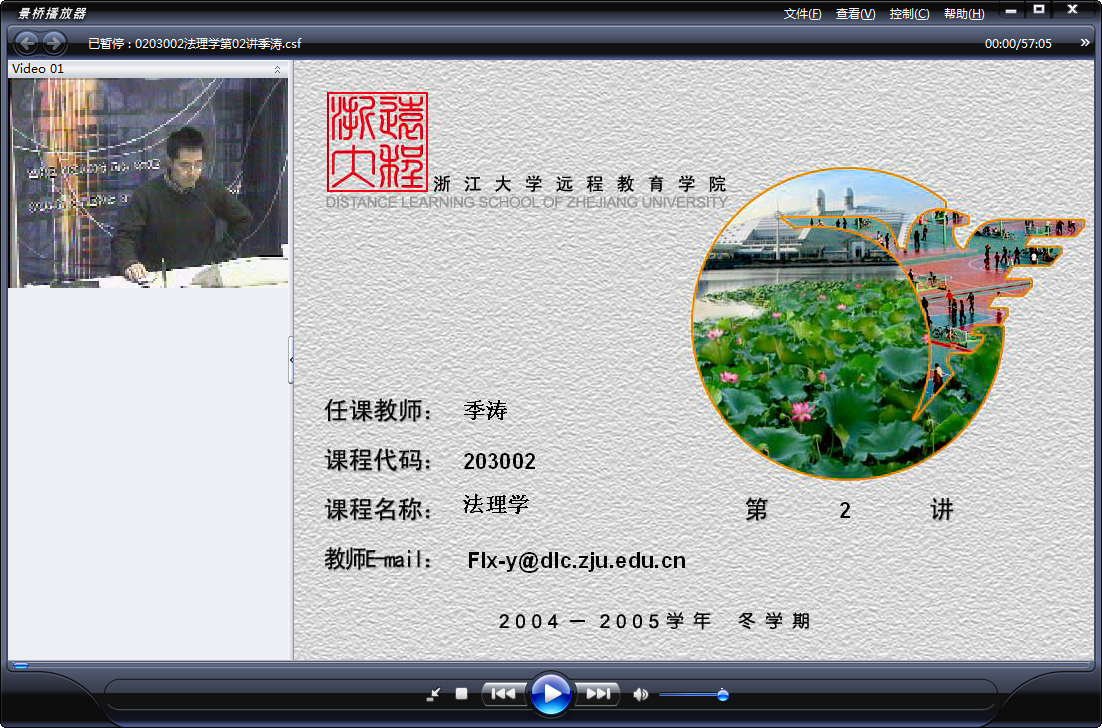
Task: Adjust the volume slider handle
Action: coord(722,695)
